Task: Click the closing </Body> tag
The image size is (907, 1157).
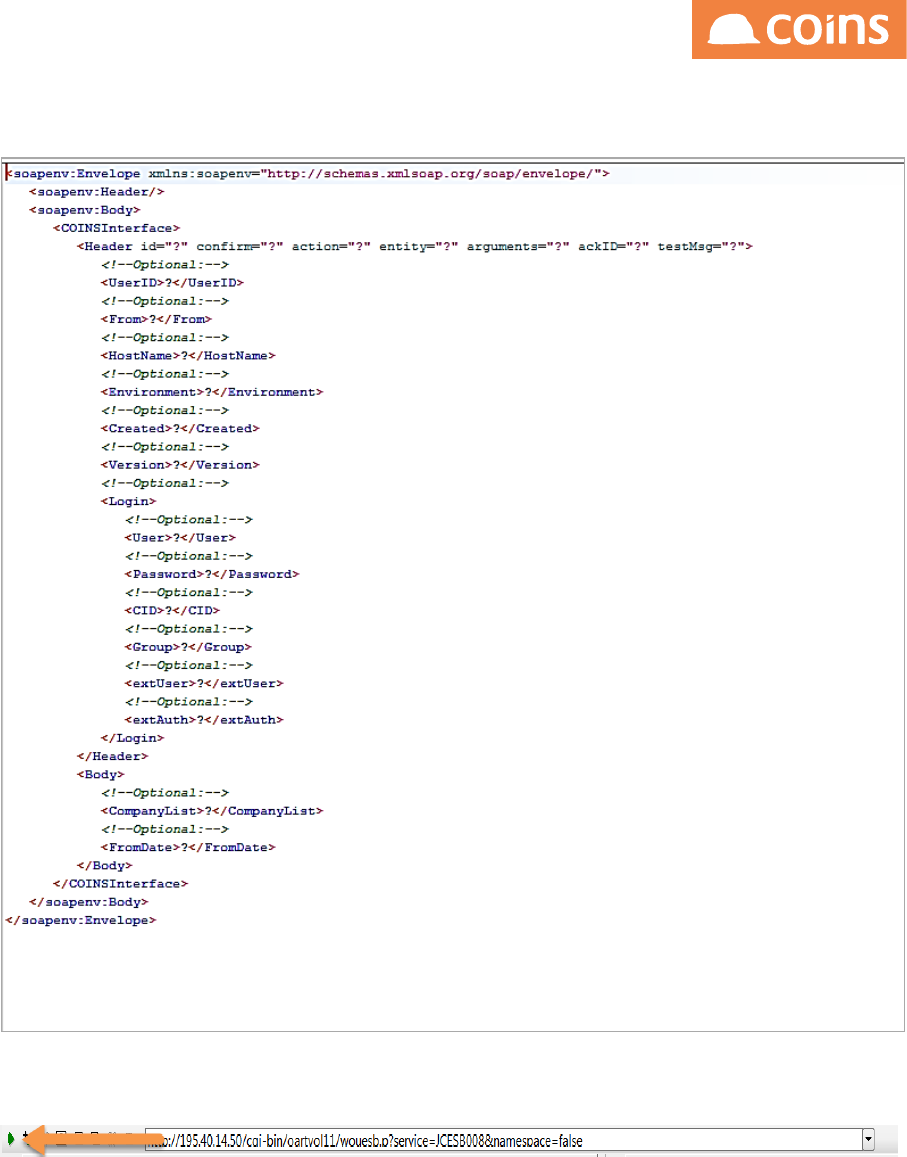Action: tap(104, 866)
